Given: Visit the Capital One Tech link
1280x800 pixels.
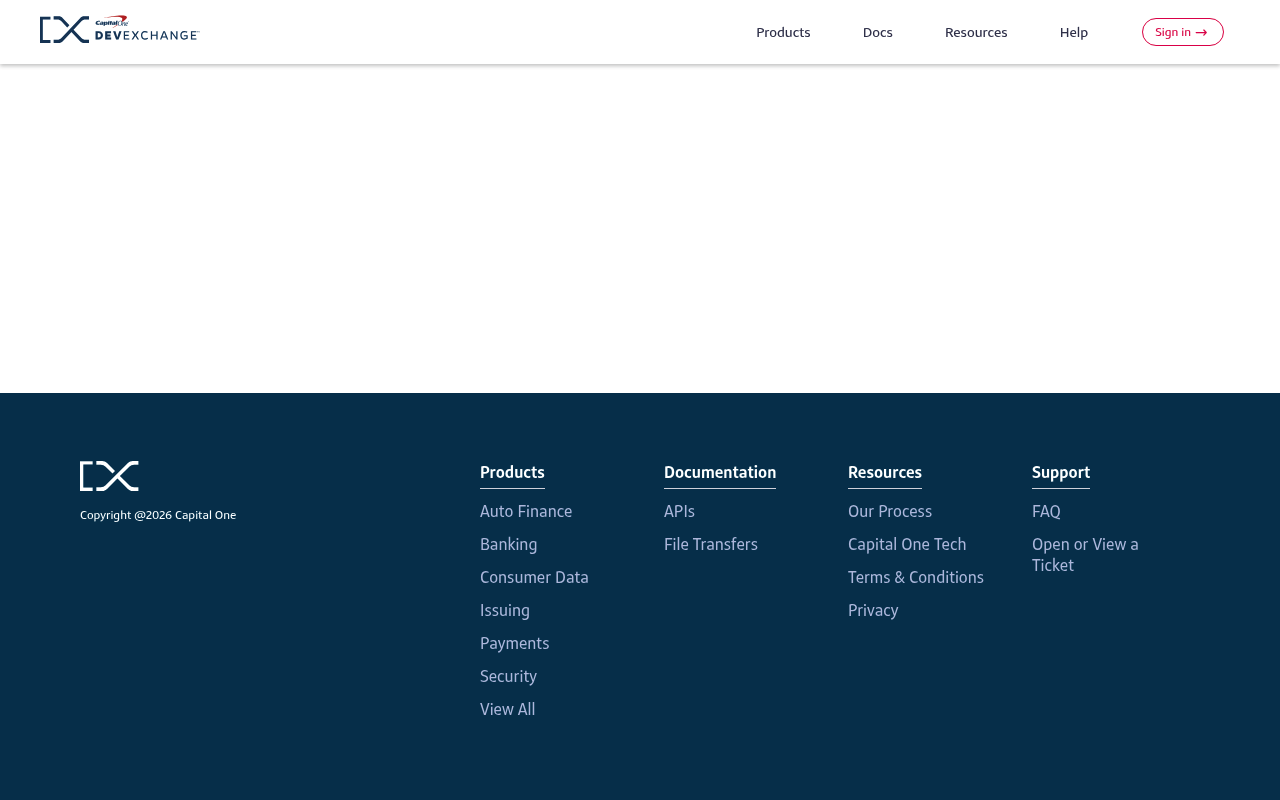Looking at the screenshot, I should [907, 544].
